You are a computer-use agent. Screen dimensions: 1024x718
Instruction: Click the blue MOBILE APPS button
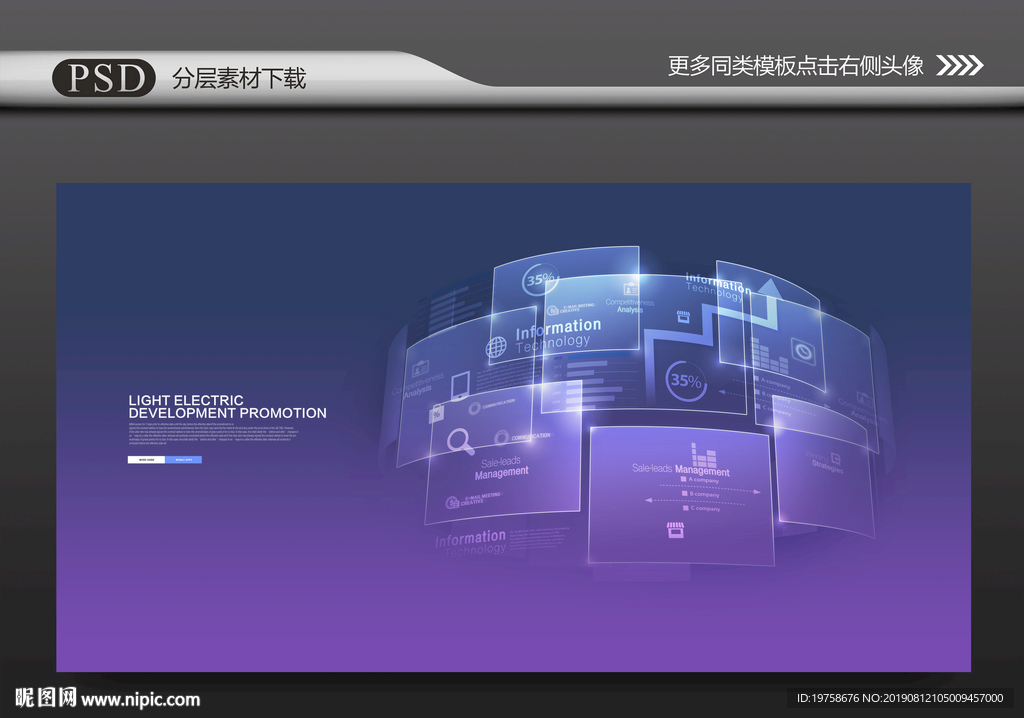pos(184,460)
